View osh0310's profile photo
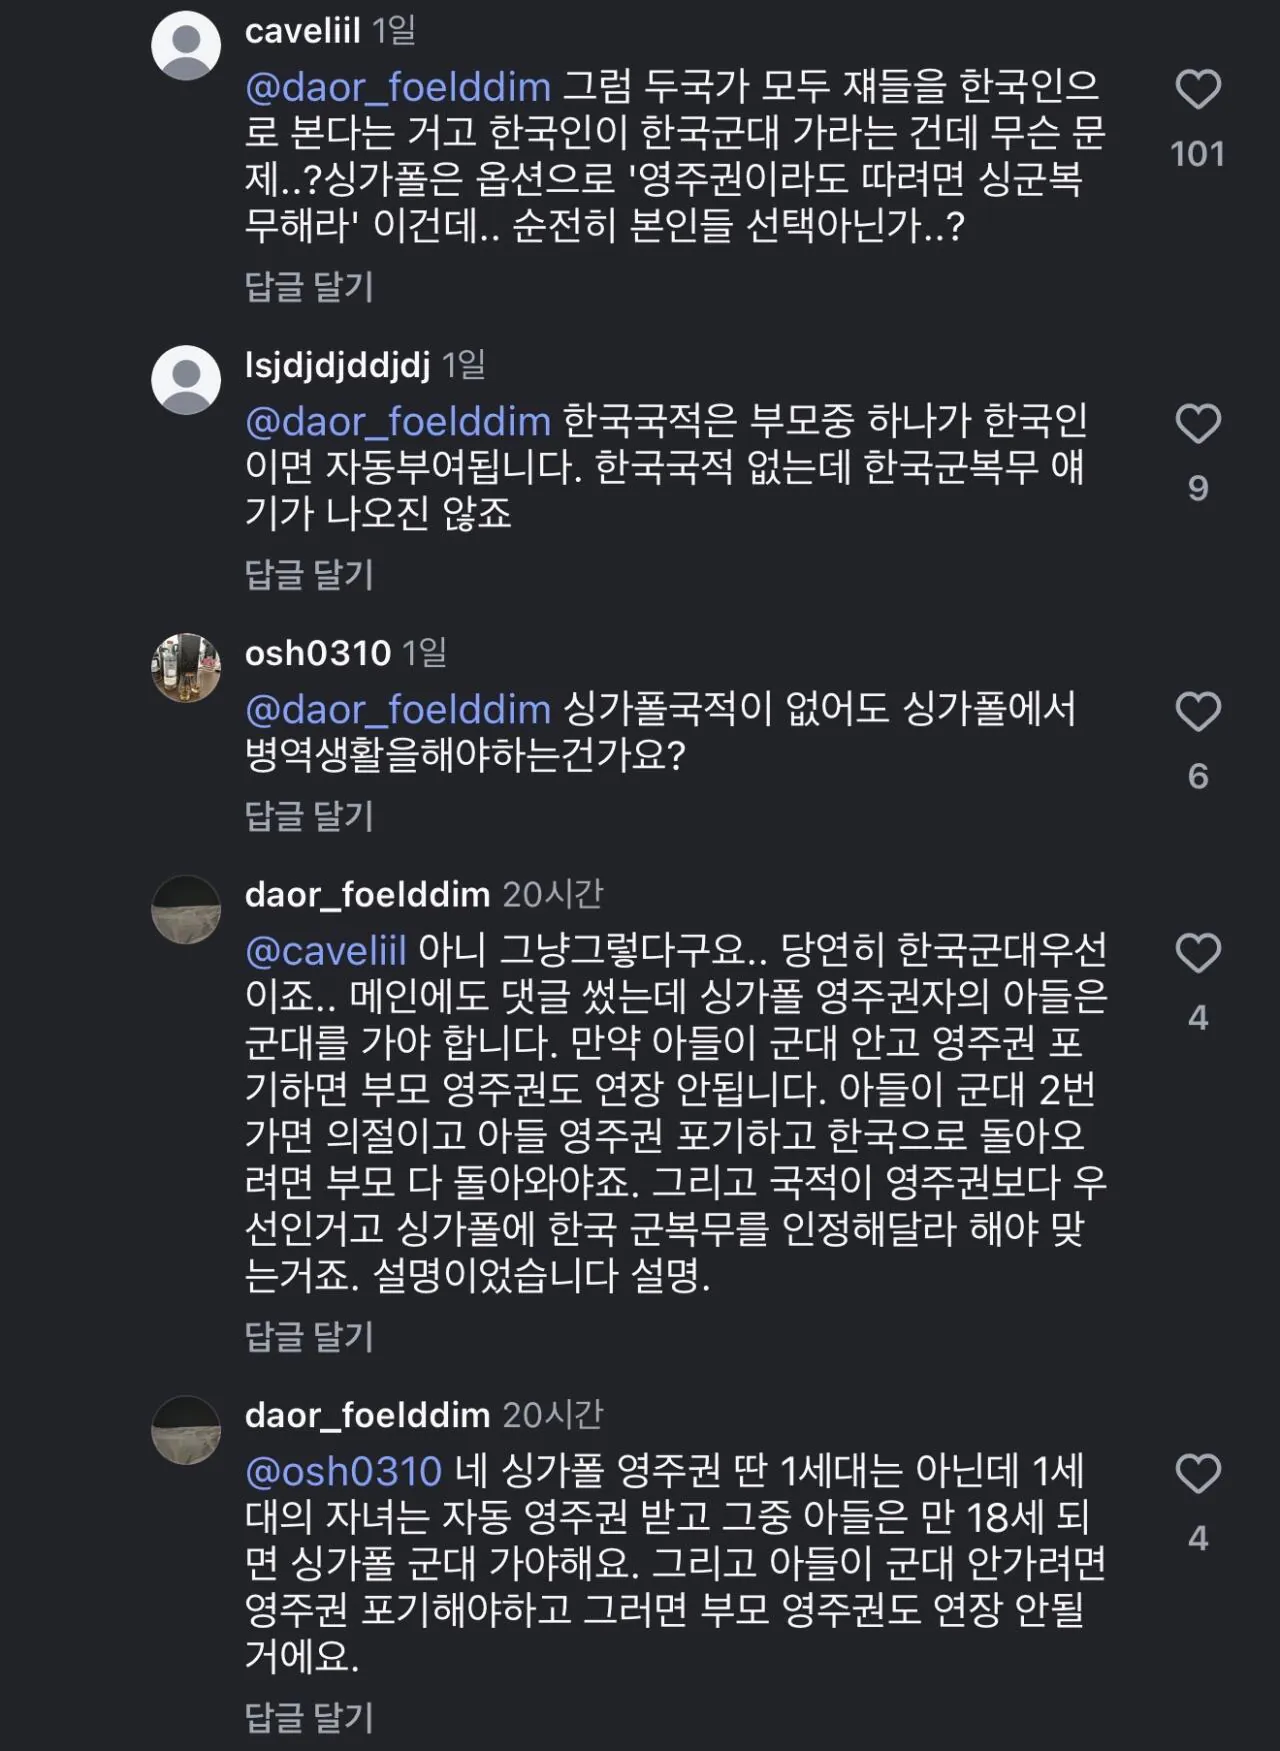Screen dimensions: 1280x1751 click(x=186, y=667)
